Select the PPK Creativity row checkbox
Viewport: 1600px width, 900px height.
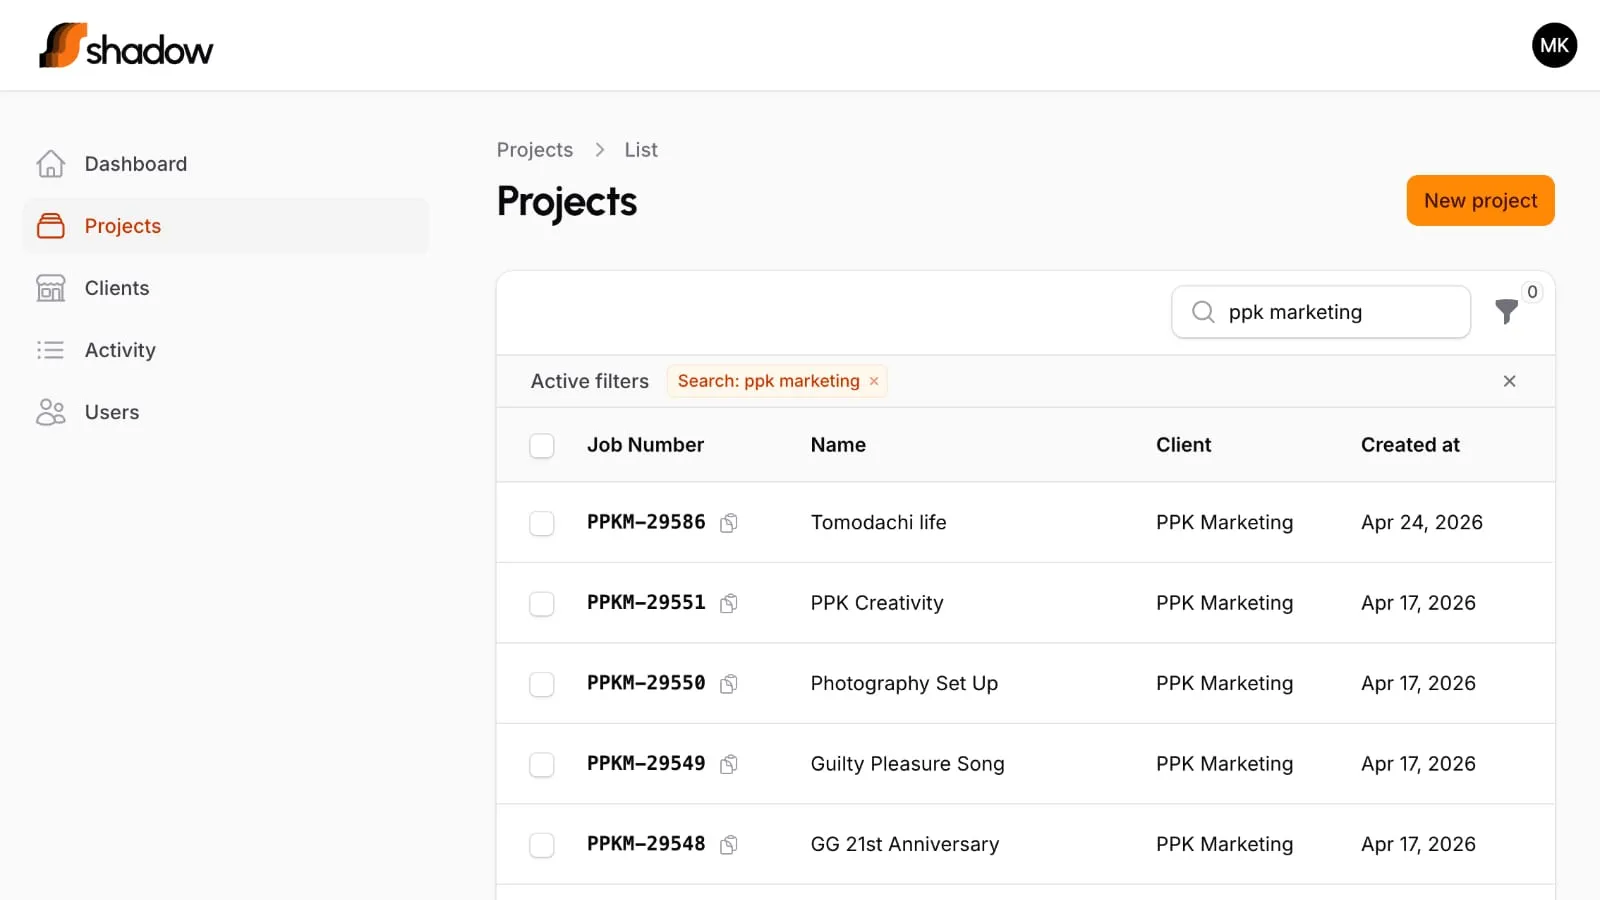(x=542, y=604)
